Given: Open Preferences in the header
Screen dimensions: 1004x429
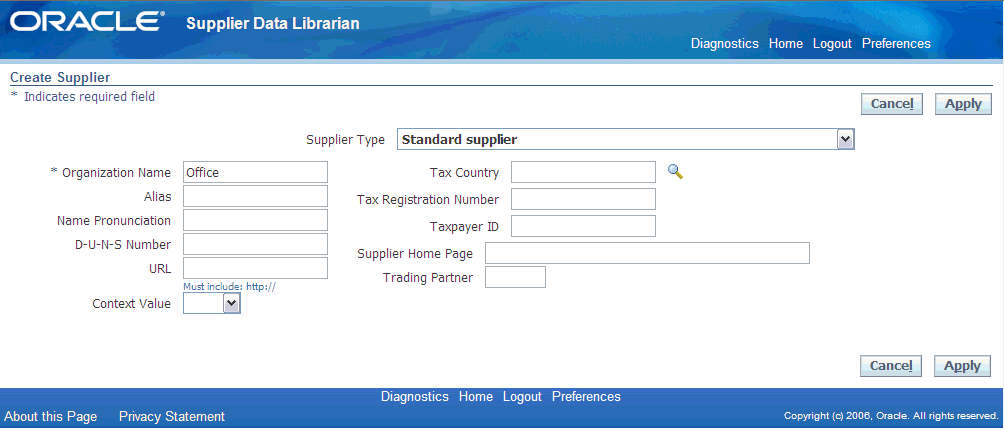Looking at the screenshot, I should 896,44.
